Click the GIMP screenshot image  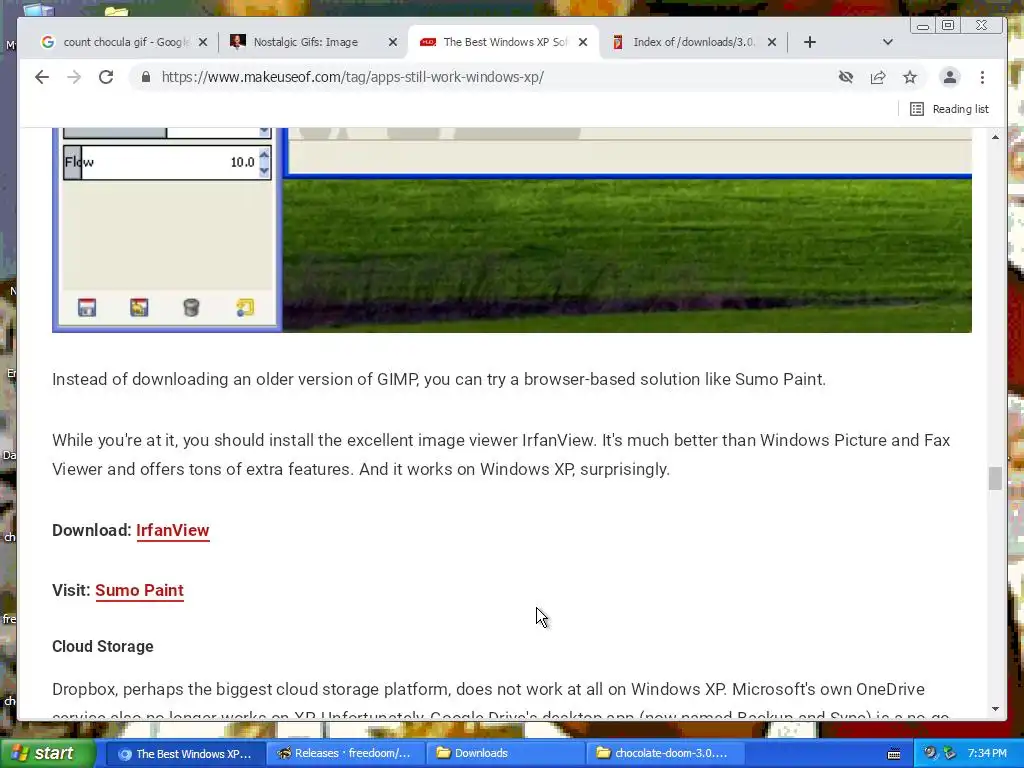512,230
